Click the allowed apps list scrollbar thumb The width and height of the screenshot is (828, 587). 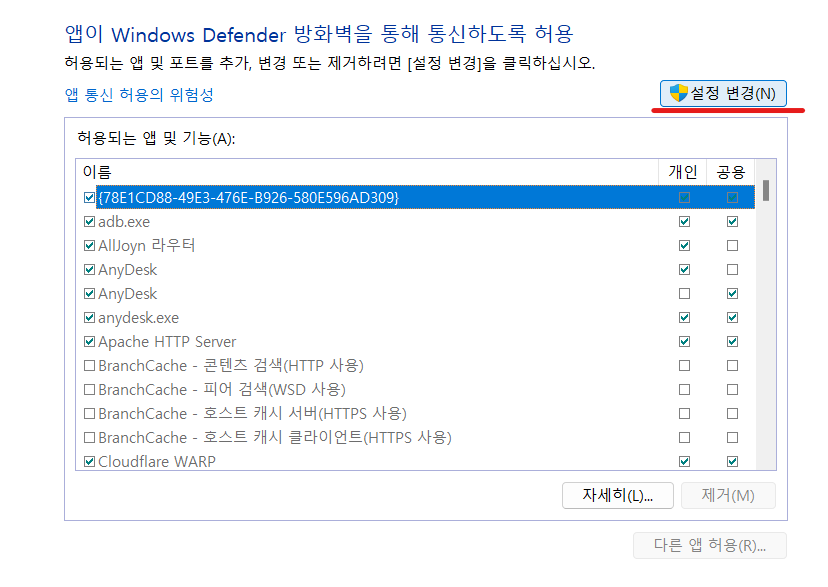click(766, 191)
